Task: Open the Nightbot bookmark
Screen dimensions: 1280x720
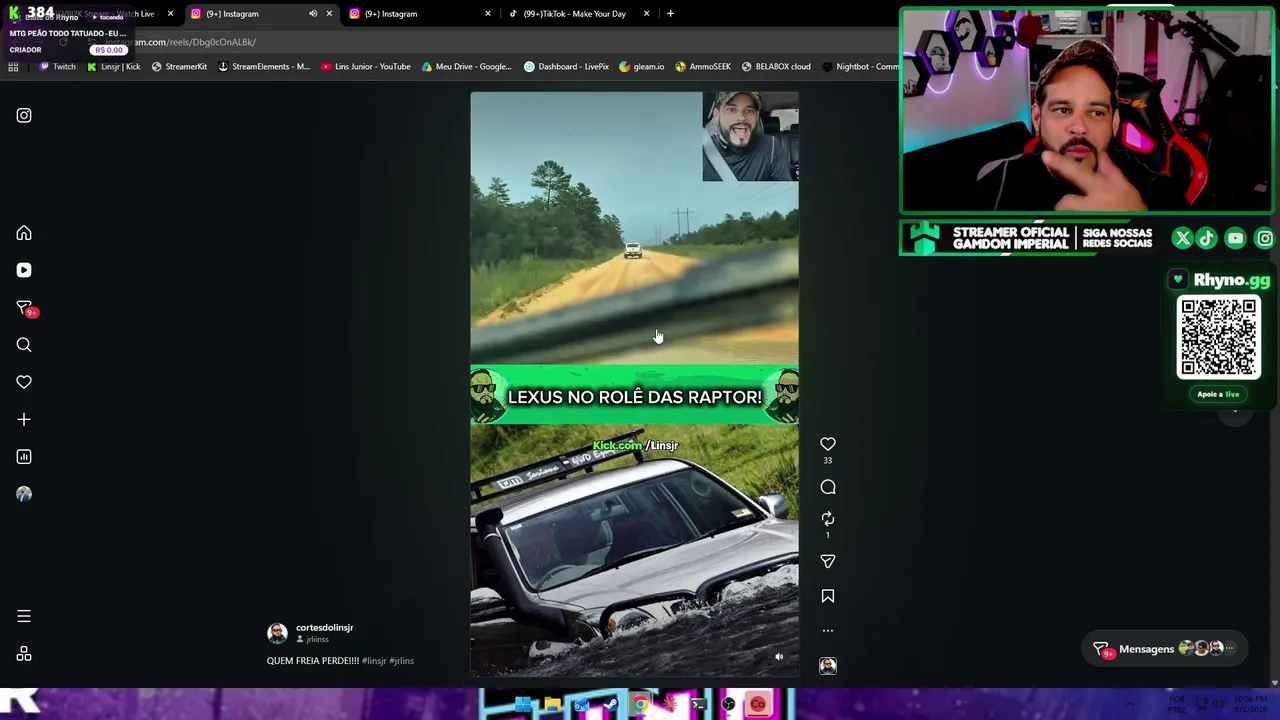Action: tap(860, 67)
